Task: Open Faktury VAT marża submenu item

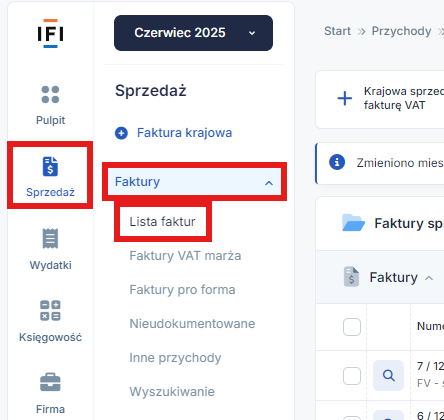Action: 185,256
